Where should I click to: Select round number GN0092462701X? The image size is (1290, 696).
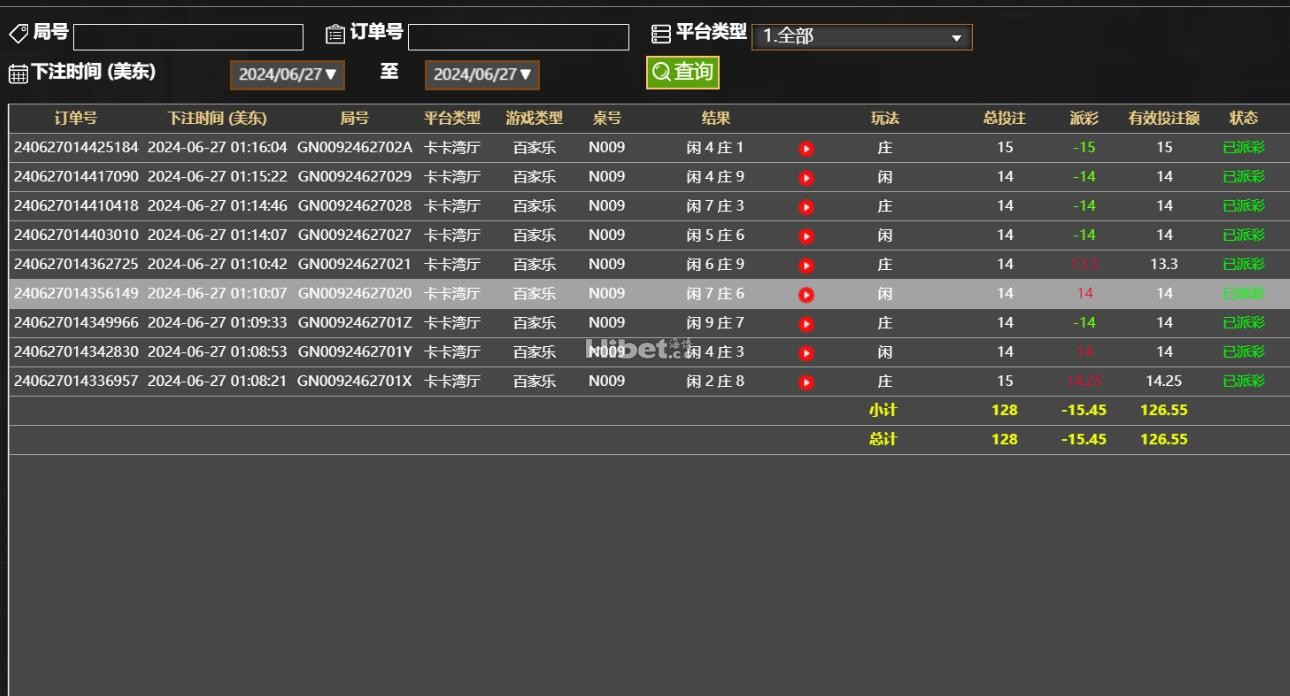354,381
